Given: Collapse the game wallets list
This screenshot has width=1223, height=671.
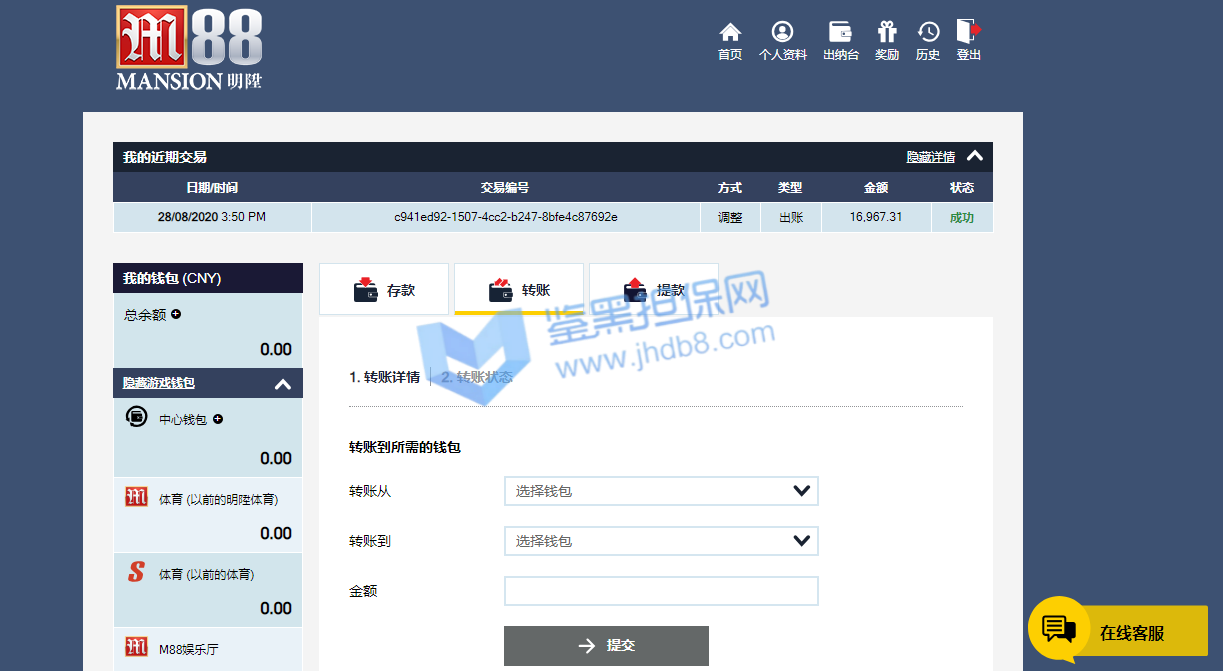Looking at the screenshot, I should point(283,384).
